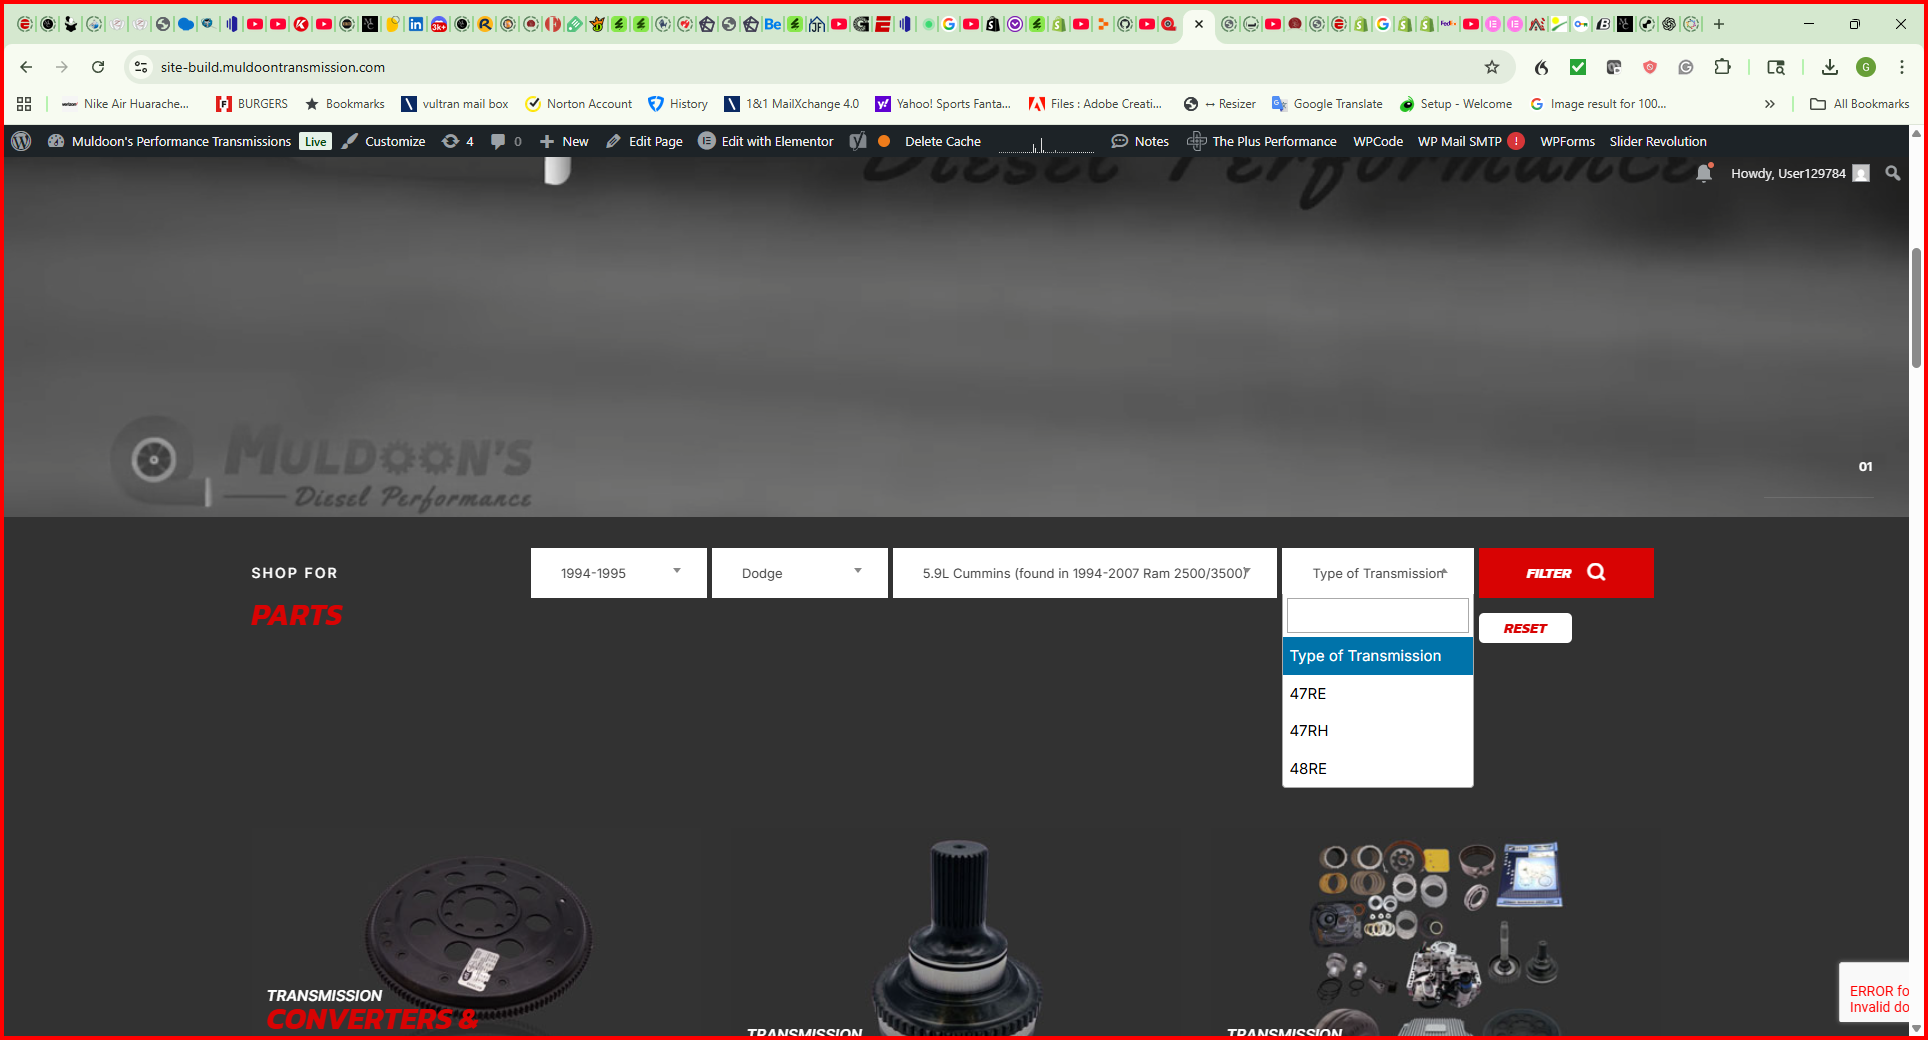Open the Notes panel from the admin bar

1140,141
